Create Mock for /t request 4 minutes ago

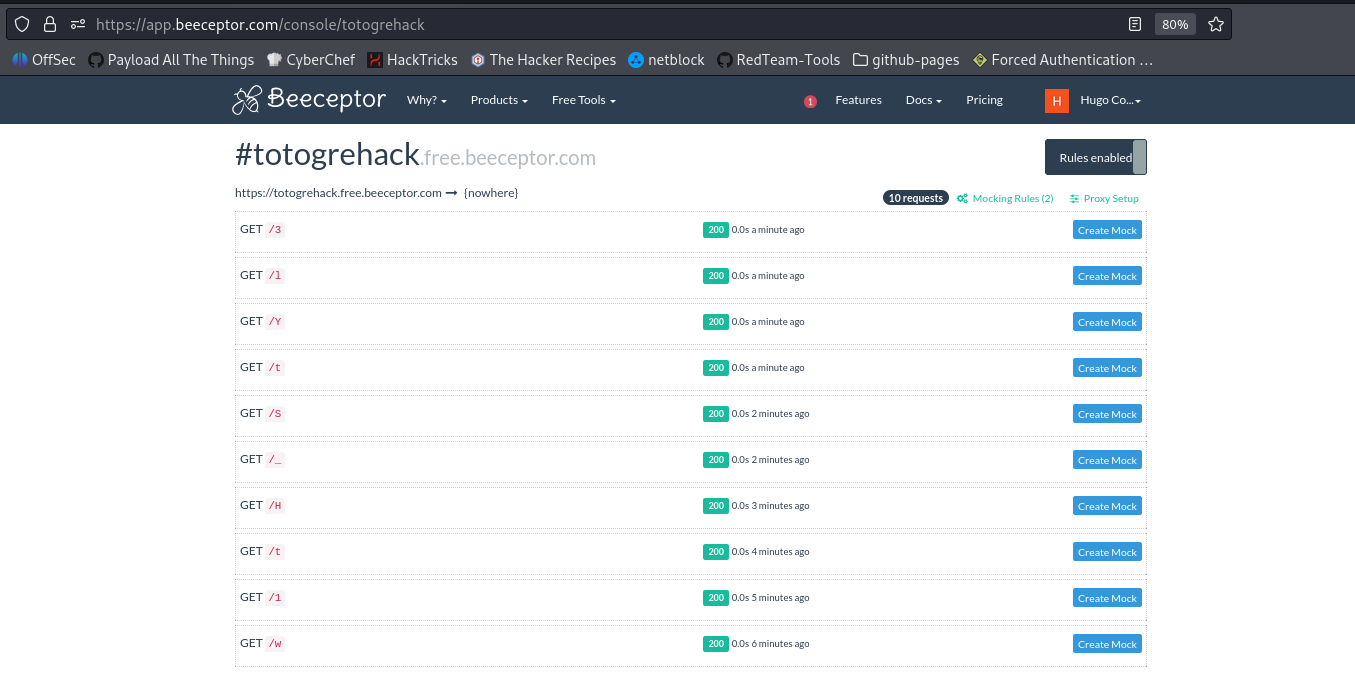click(x=1107, y=552)
